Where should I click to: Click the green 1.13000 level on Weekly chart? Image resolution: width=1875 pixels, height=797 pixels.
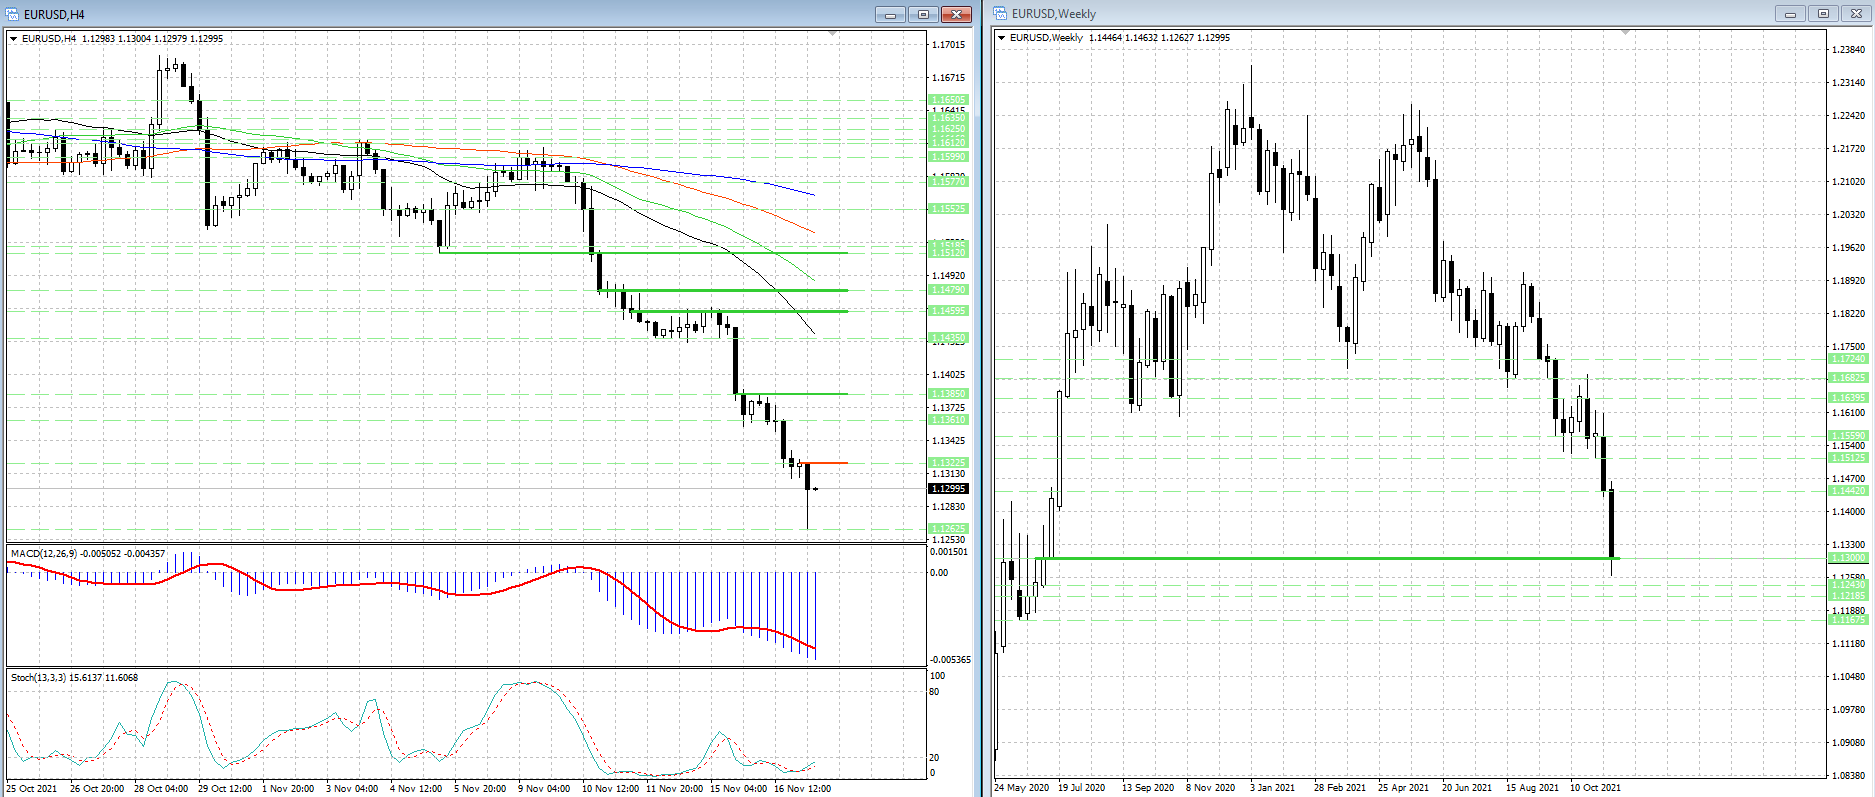point(1848,558)
